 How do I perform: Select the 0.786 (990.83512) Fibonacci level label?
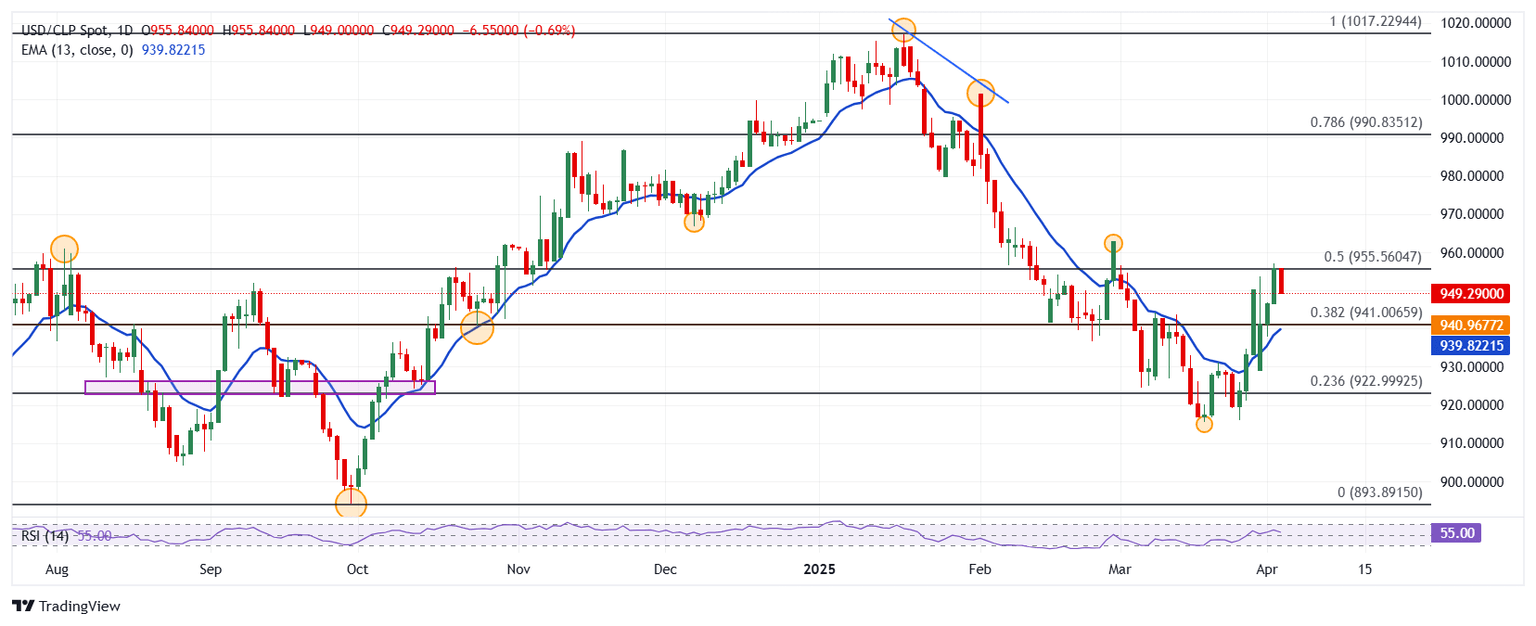click(1365, 123)
